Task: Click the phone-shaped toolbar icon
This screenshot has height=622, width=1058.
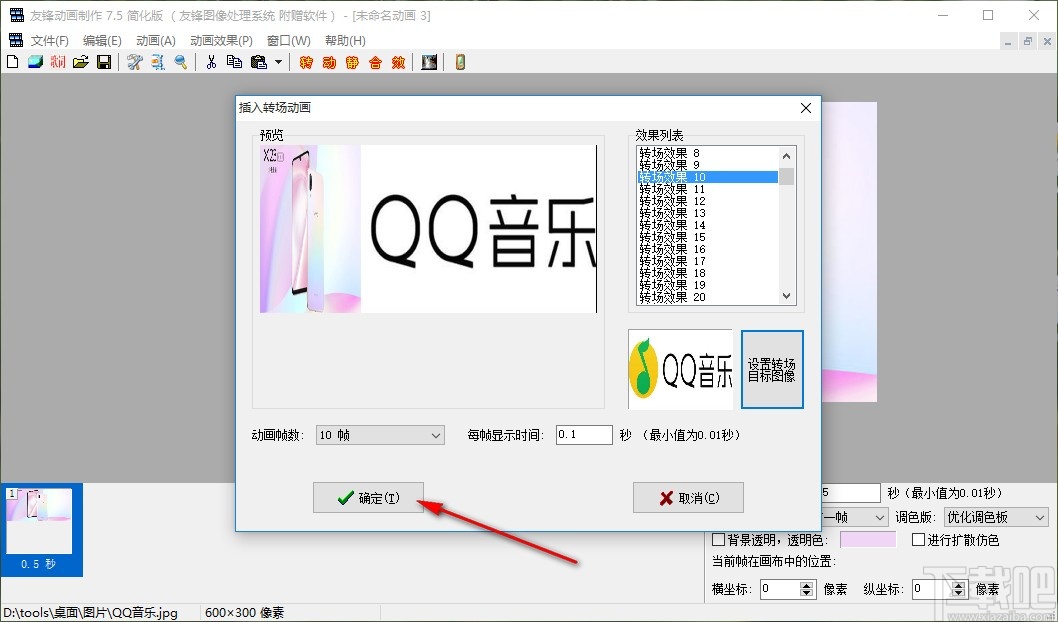Action: [460, 62]
